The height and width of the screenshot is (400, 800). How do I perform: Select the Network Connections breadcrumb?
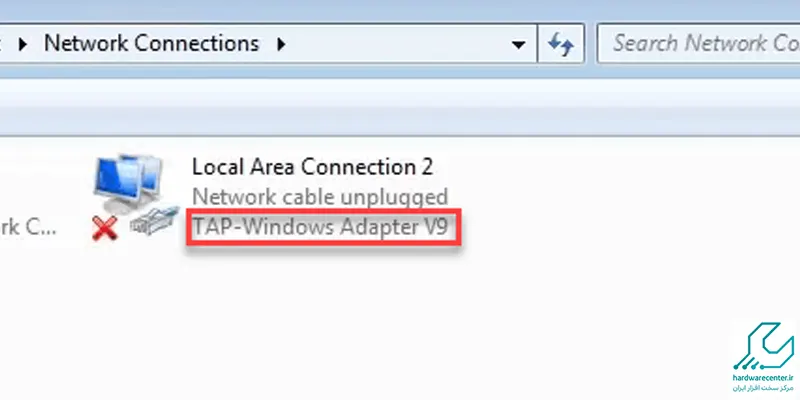click(152, 43)
